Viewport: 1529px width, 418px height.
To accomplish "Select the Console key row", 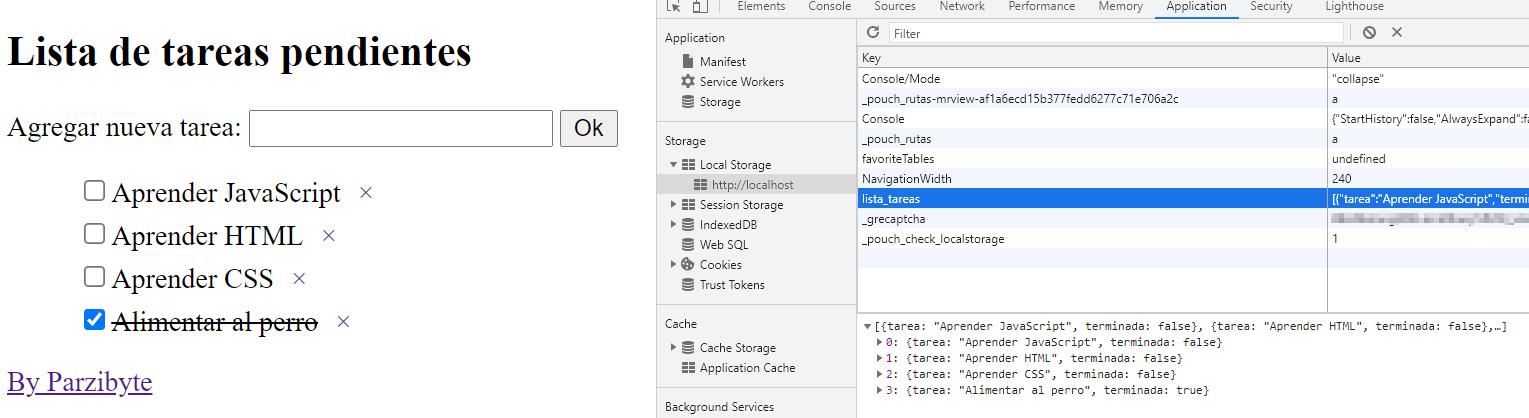I will (1193, 119).
